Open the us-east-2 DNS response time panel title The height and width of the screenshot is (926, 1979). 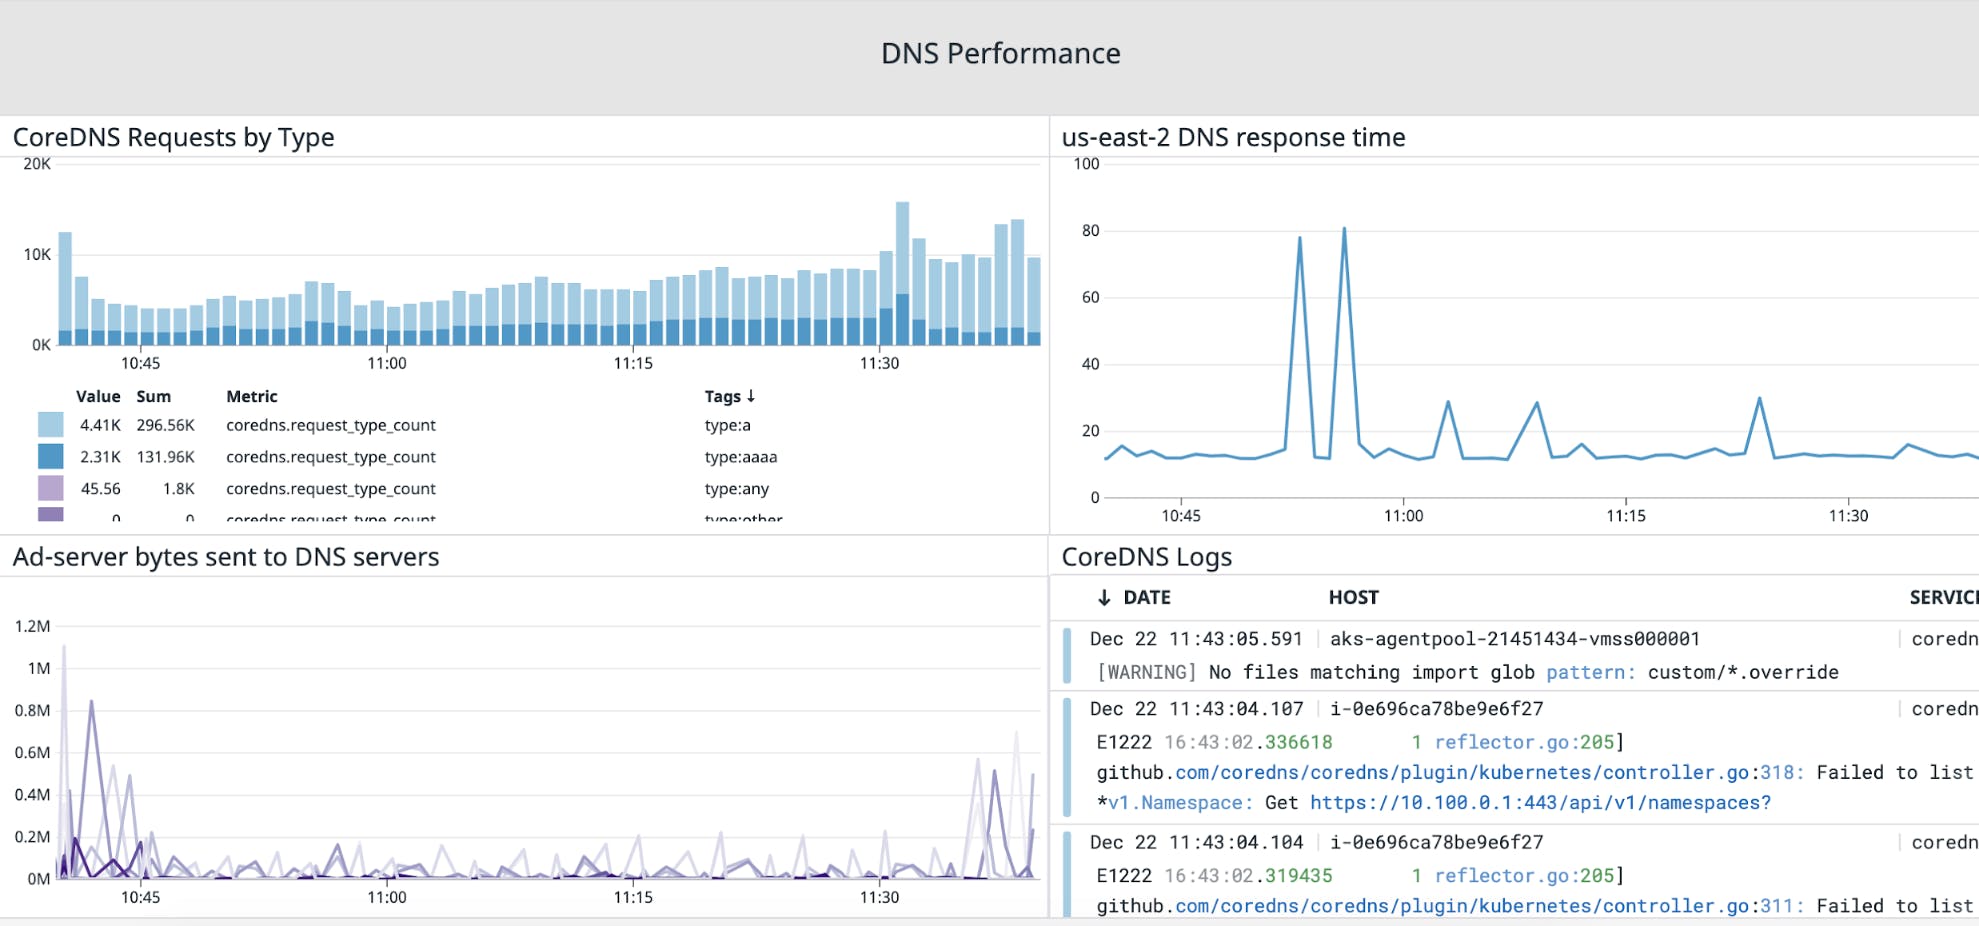coord(1232,137)
